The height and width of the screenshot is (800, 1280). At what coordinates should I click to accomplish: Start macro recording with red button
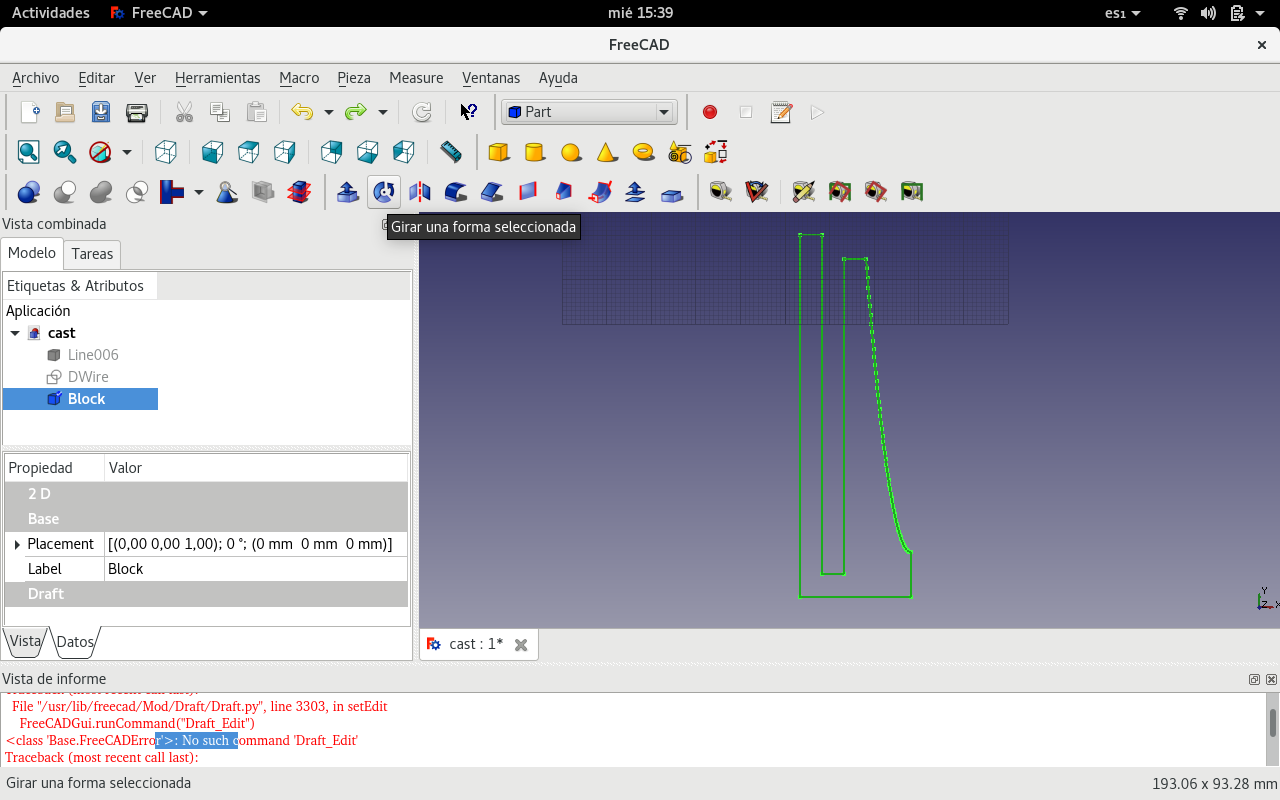point(710,112)
